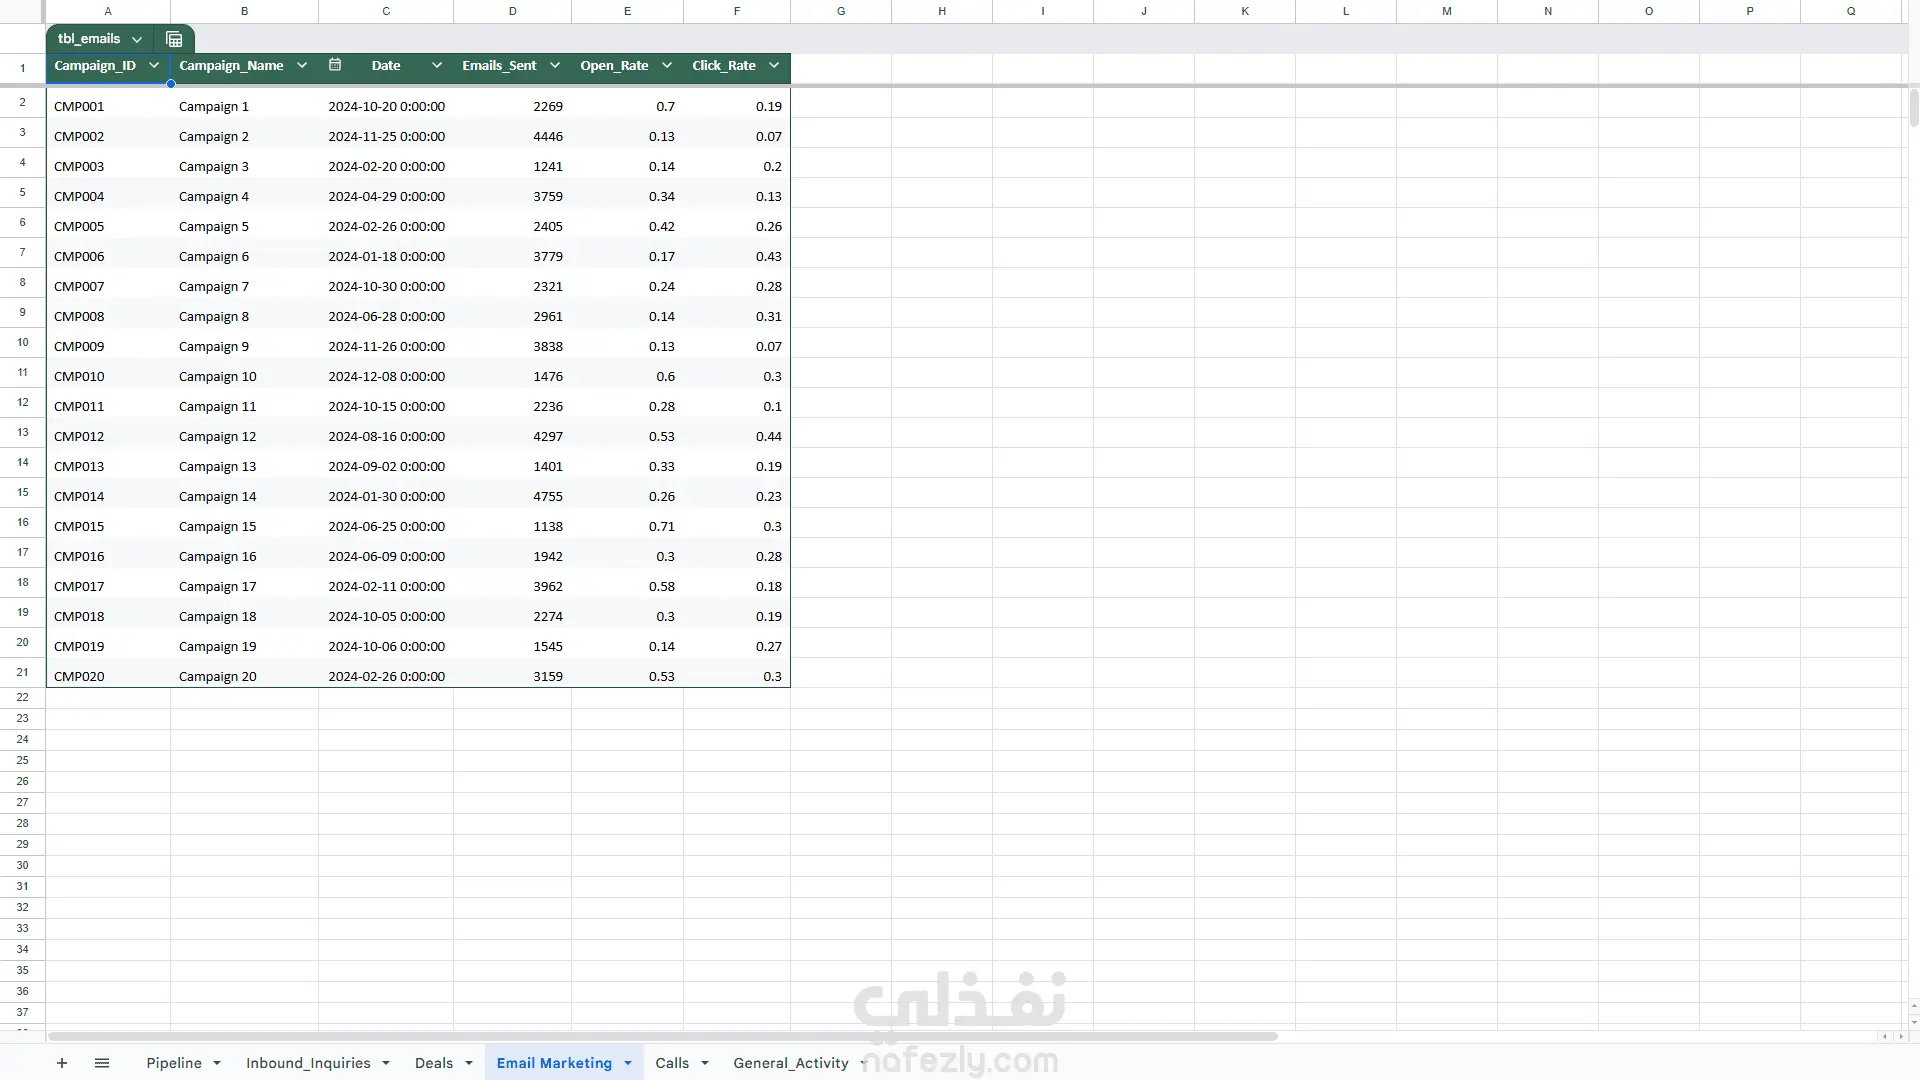This screenshot has width=1920, height=1080.
Task: Open the Deals tab menu arrow
Action: [x=469, y=1063]
